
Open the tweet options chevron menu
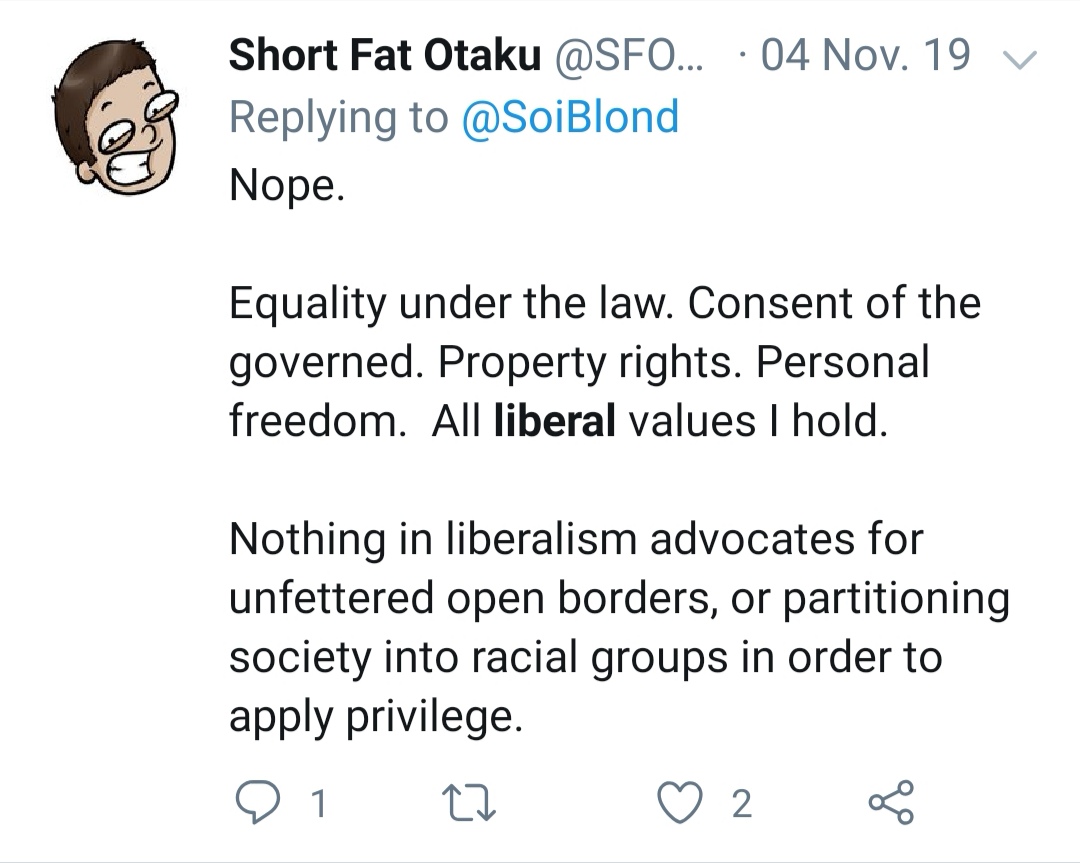[x=1020, y=60]
